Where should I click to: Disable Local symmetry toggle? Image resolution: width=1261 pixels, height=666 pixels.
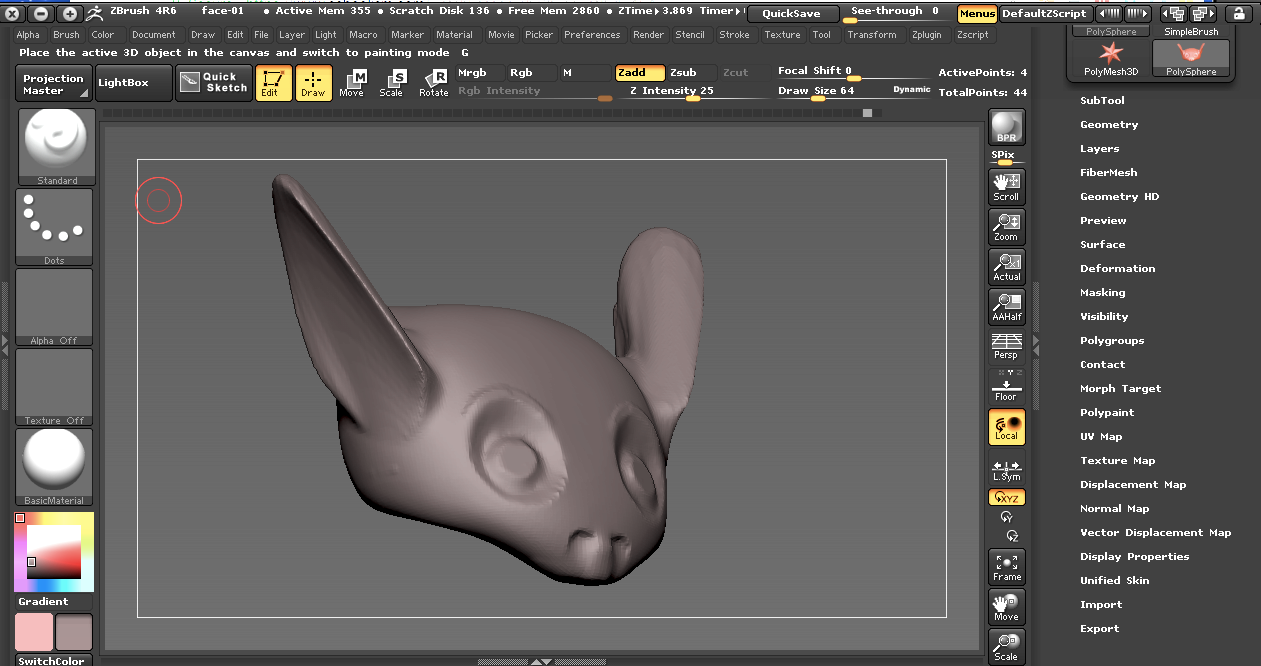point(1006,427)
